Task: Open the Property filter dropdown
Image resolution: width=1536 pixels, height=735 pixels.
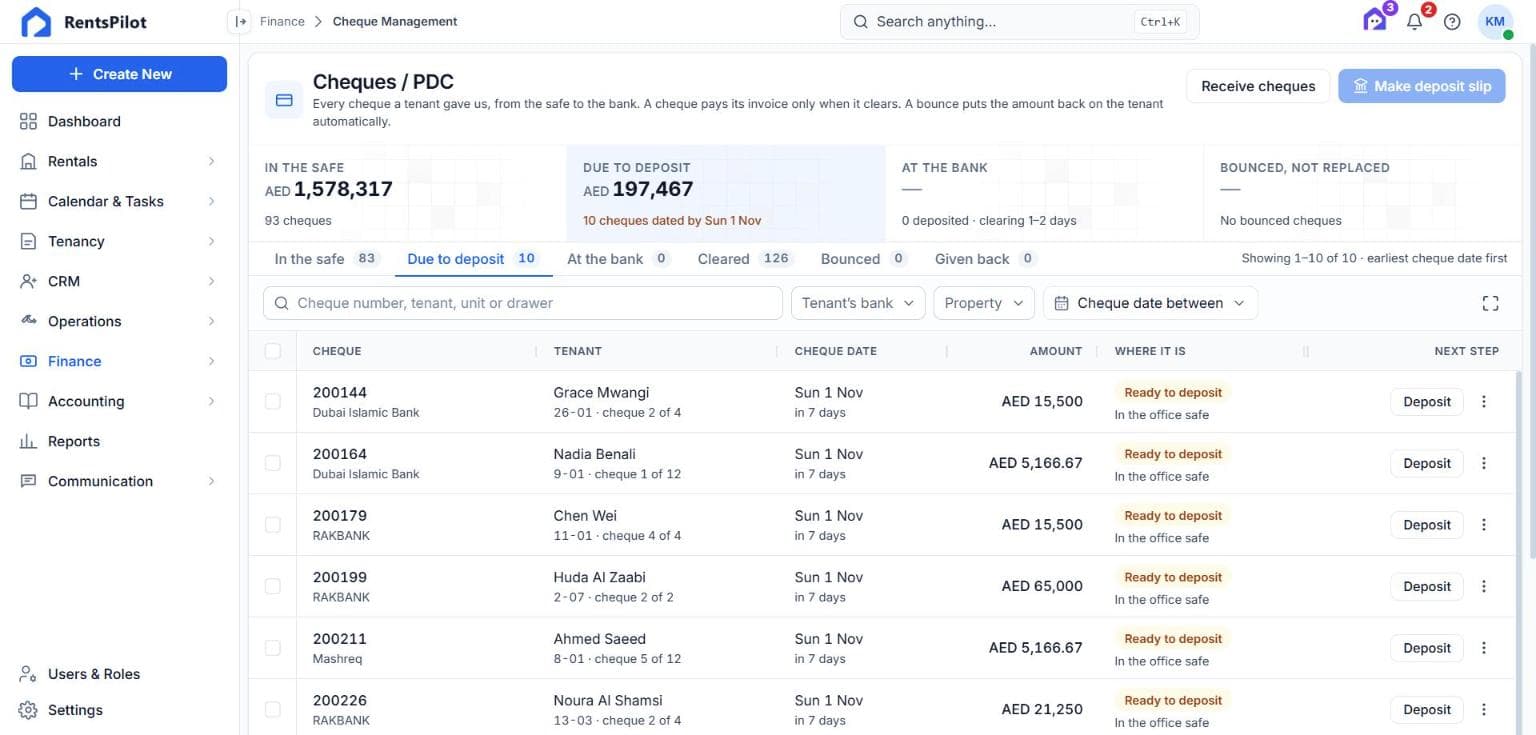Action: [984, 303]
